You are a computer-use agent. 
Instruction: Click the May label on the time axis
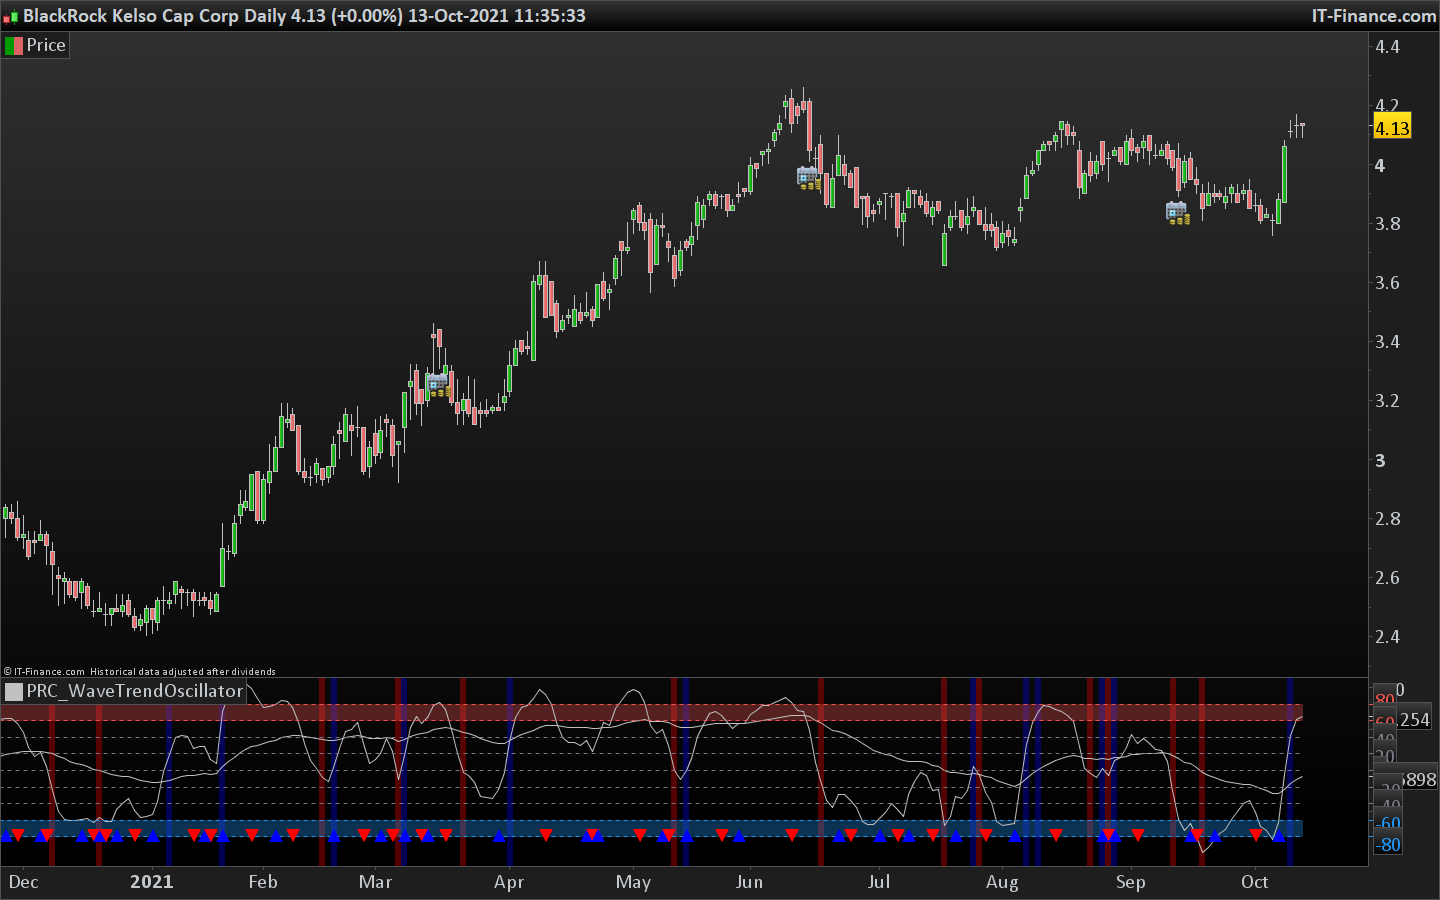633,882
